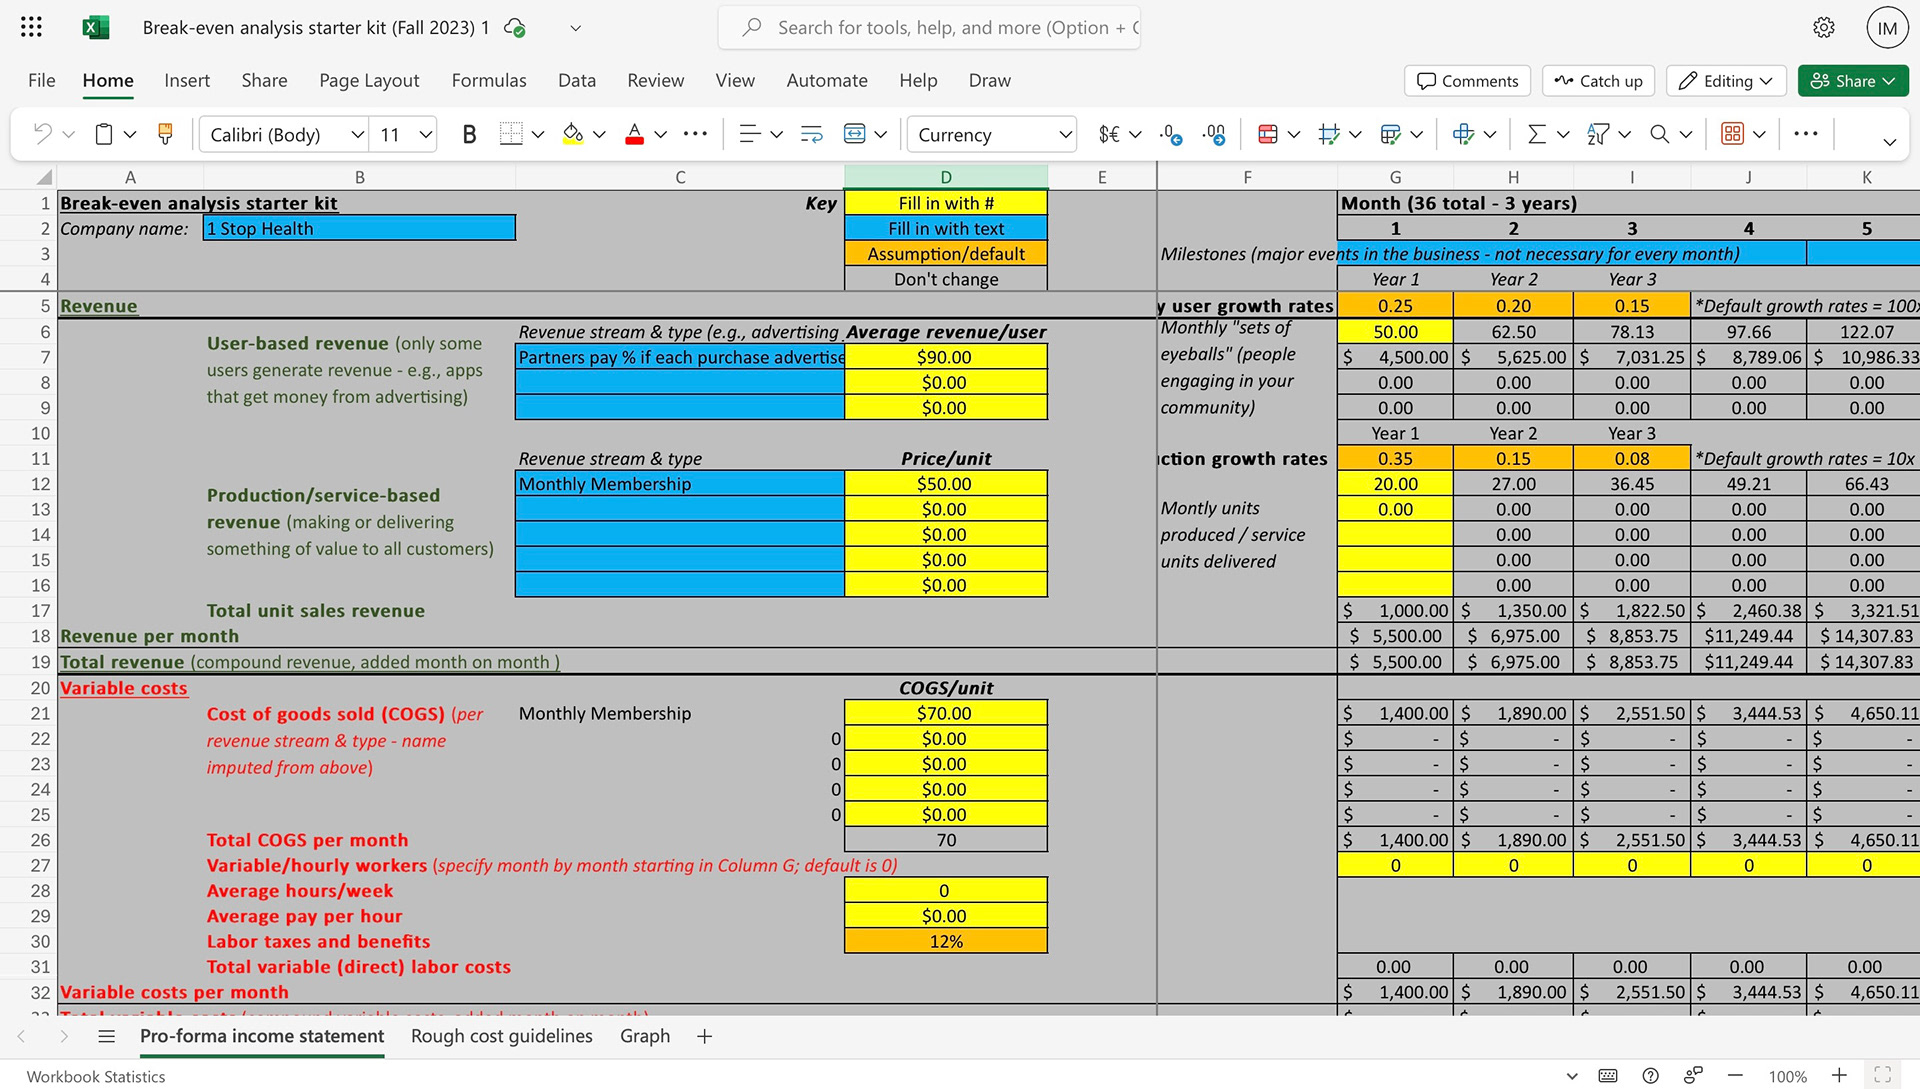
Task: Open the all sheets list
Action: [x=106, y=1036]
